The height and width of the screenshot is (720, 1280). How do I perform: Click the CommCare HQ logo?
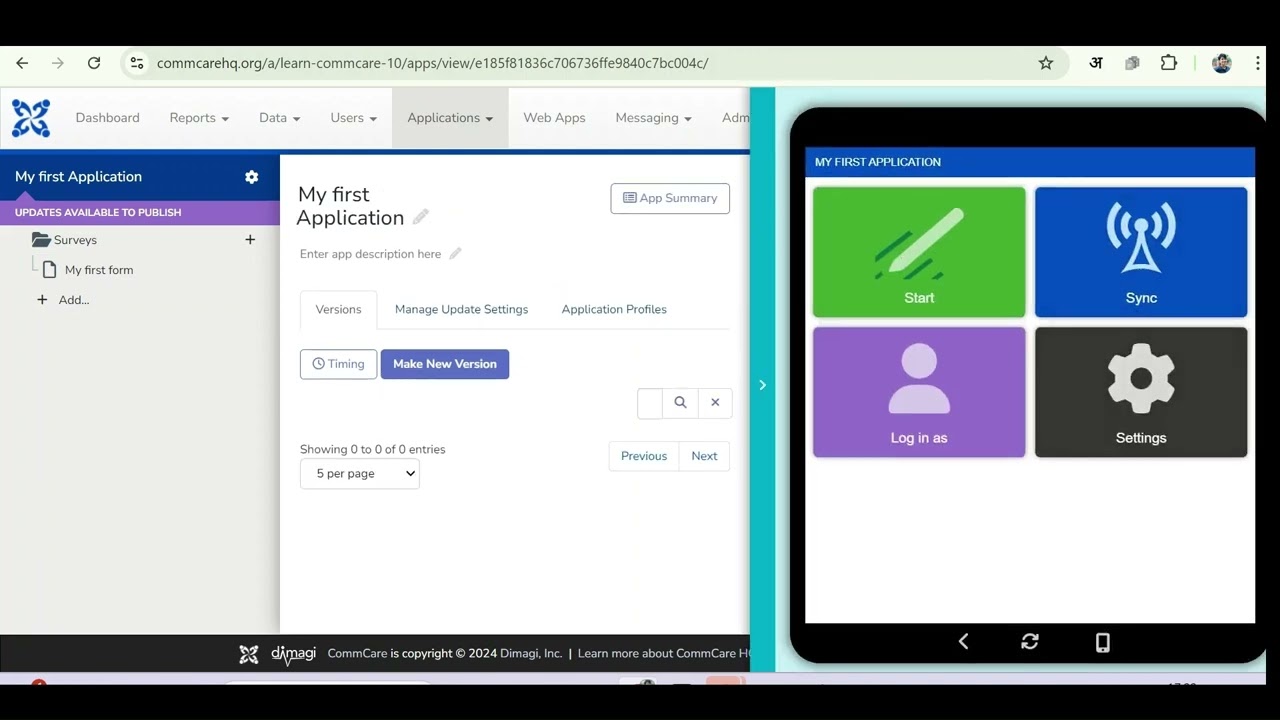pos(31,118)
